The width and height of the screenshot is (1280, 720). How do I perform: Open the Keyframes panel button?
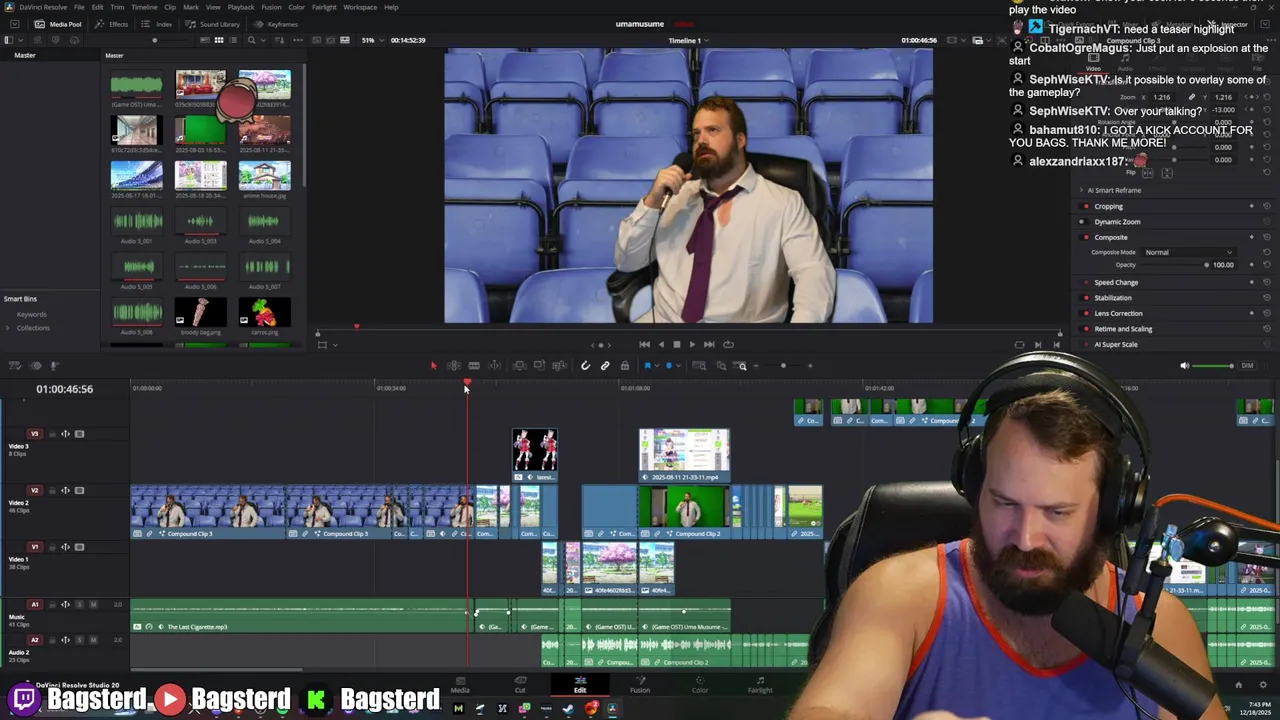276,24
